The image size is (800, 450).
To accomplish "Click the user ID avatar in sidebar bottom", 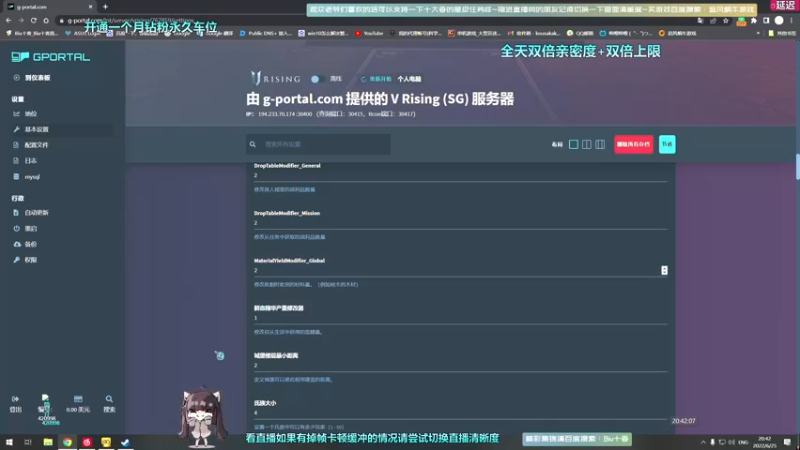I will pos(45,399).
